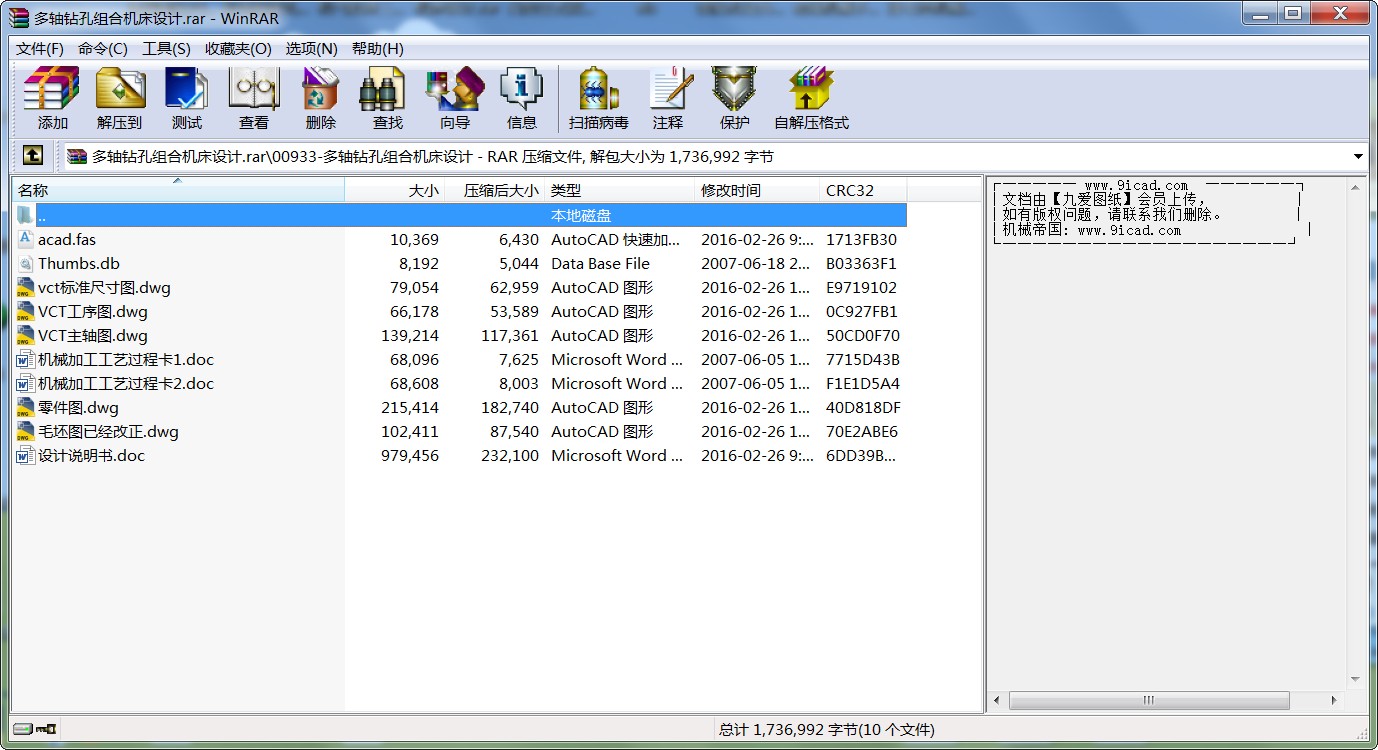Click size 979,456 of 设计说明书.doc
Screen dimensions: 1378x750
click(410, 455)
